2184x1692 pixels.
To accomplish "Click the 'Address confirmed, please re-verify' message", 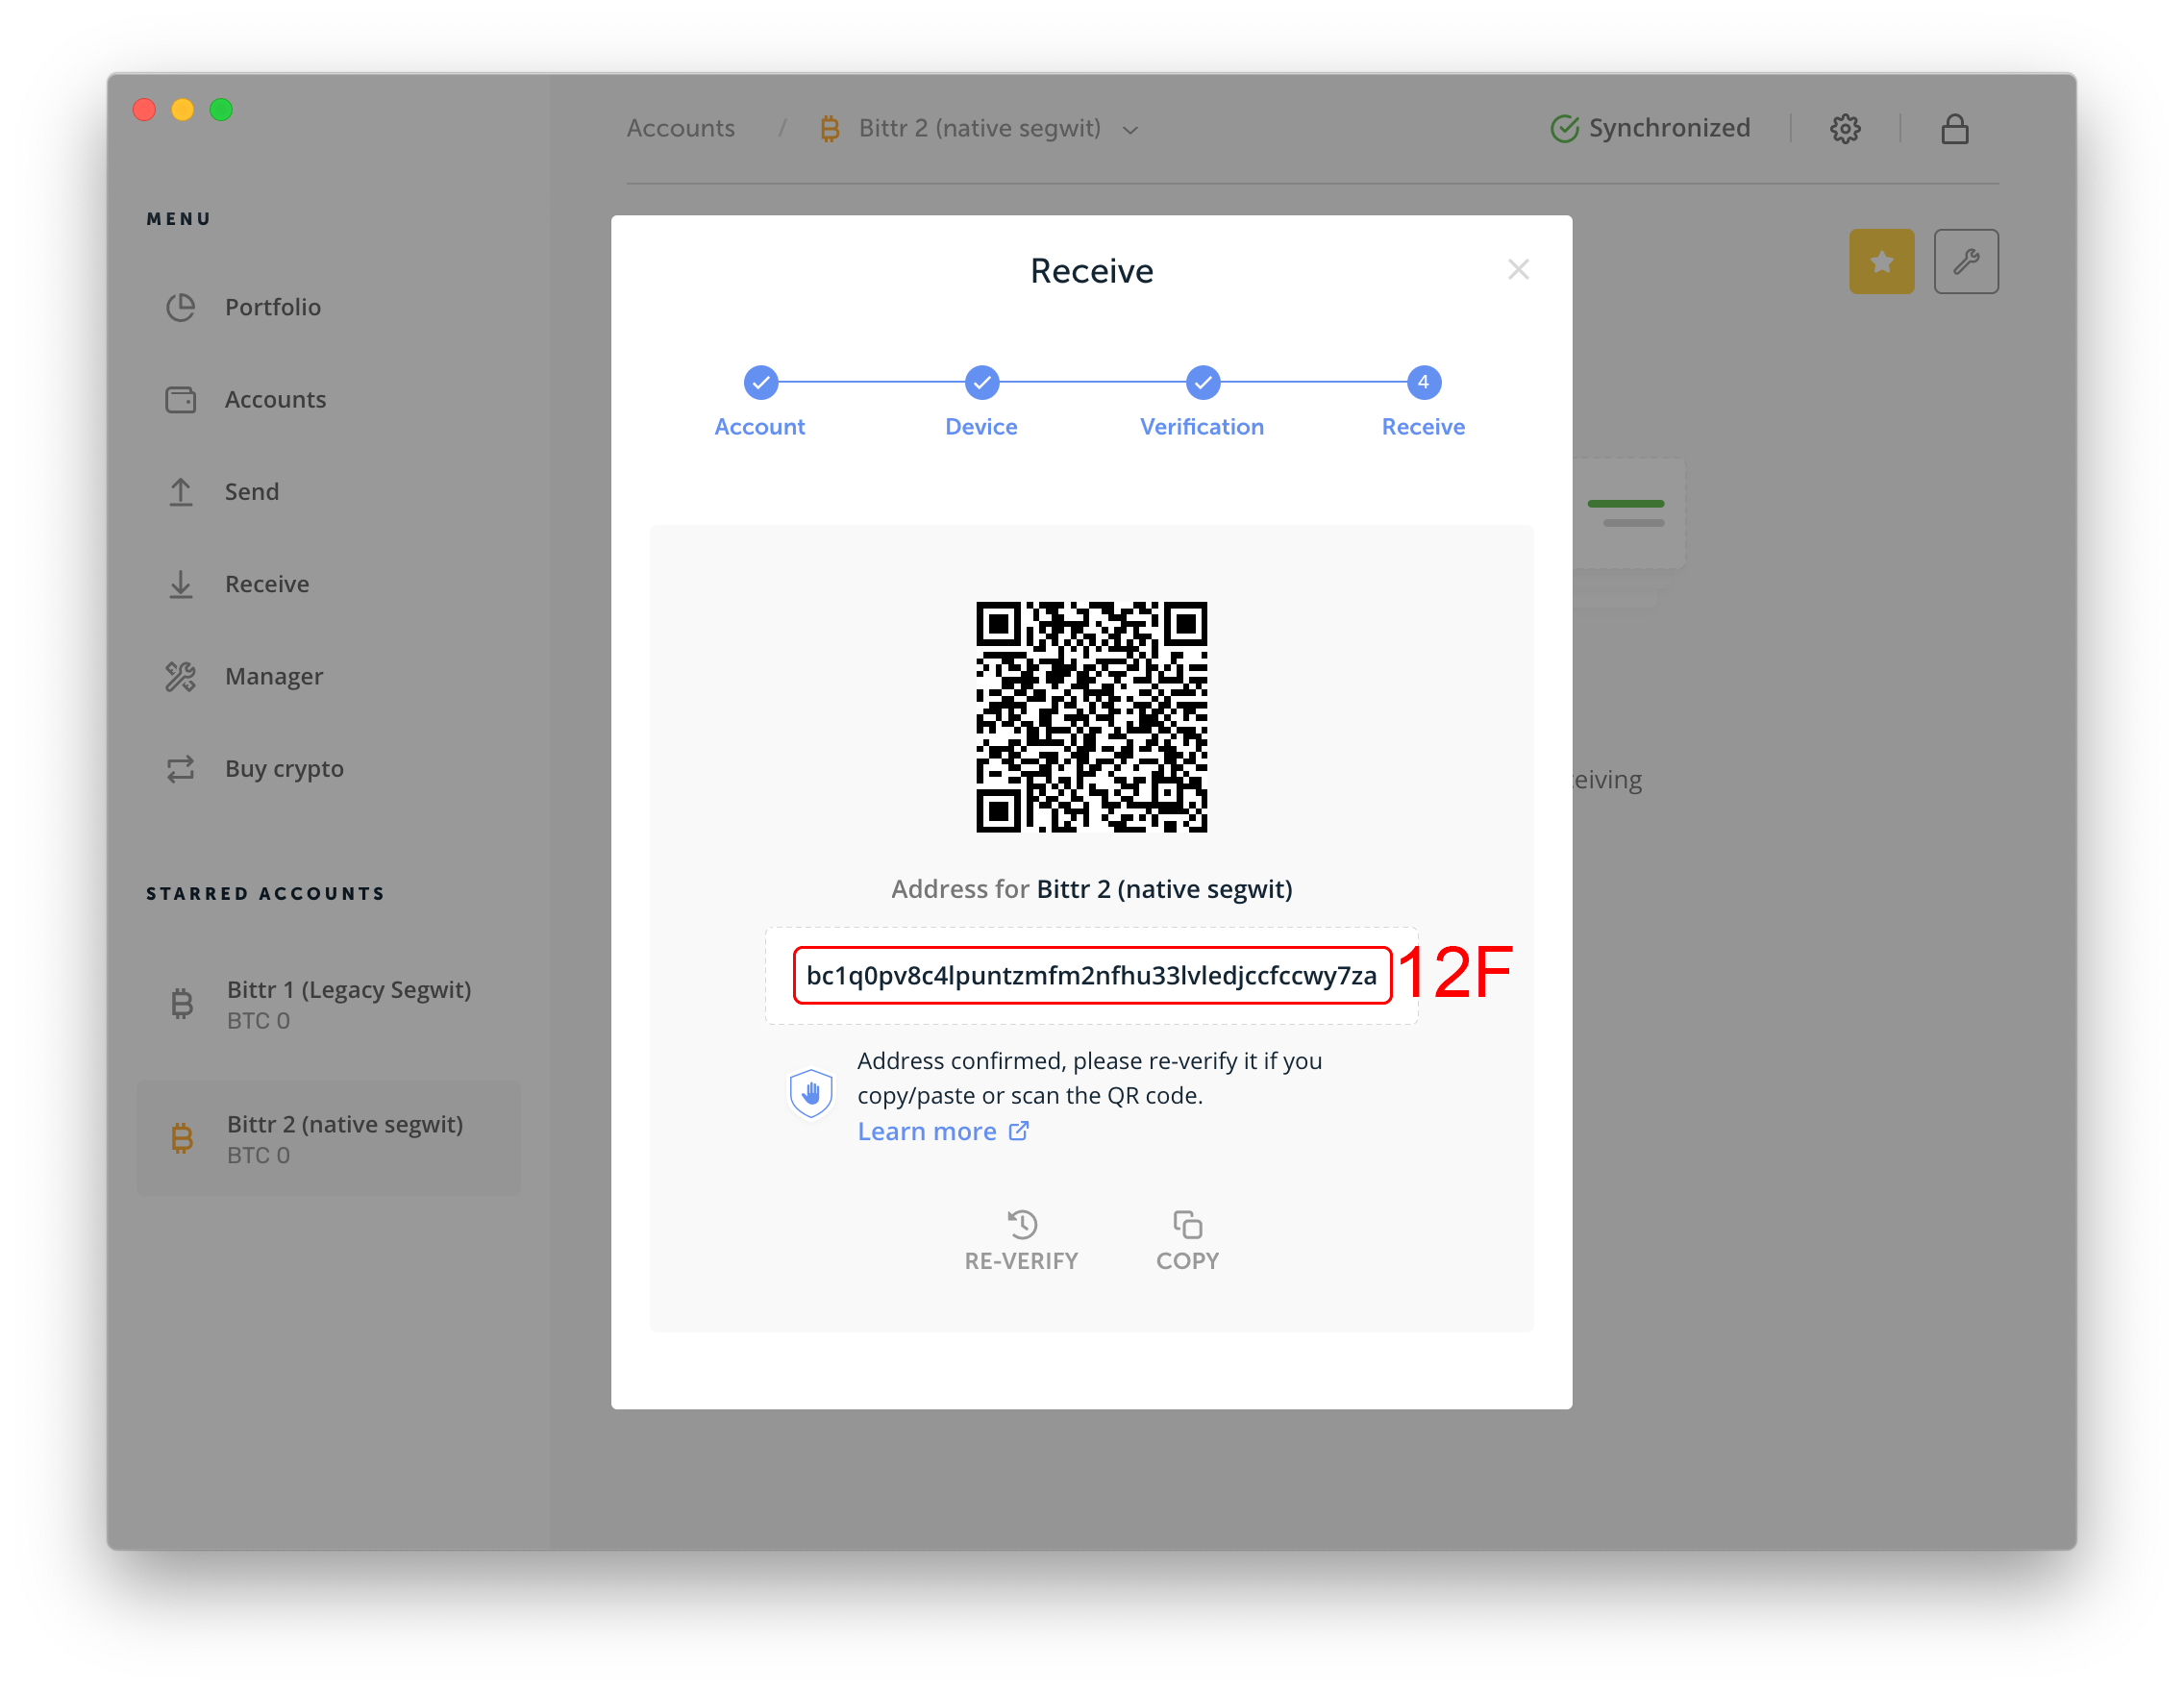I will [1089, 1078].
